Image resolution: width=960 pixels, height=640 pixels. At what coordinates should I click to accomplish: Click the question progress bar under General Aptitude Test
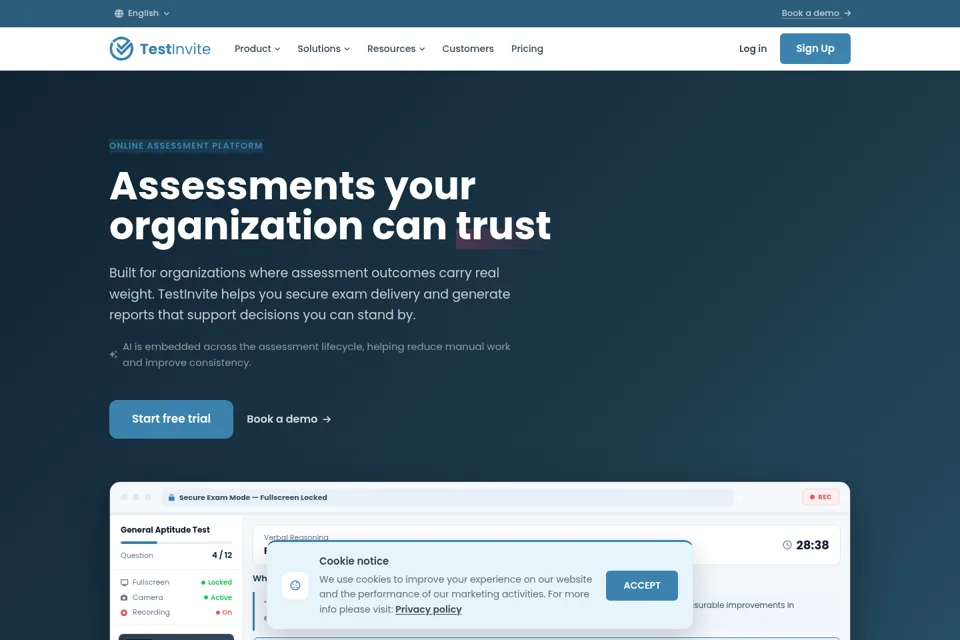click(x=176, y=543)
